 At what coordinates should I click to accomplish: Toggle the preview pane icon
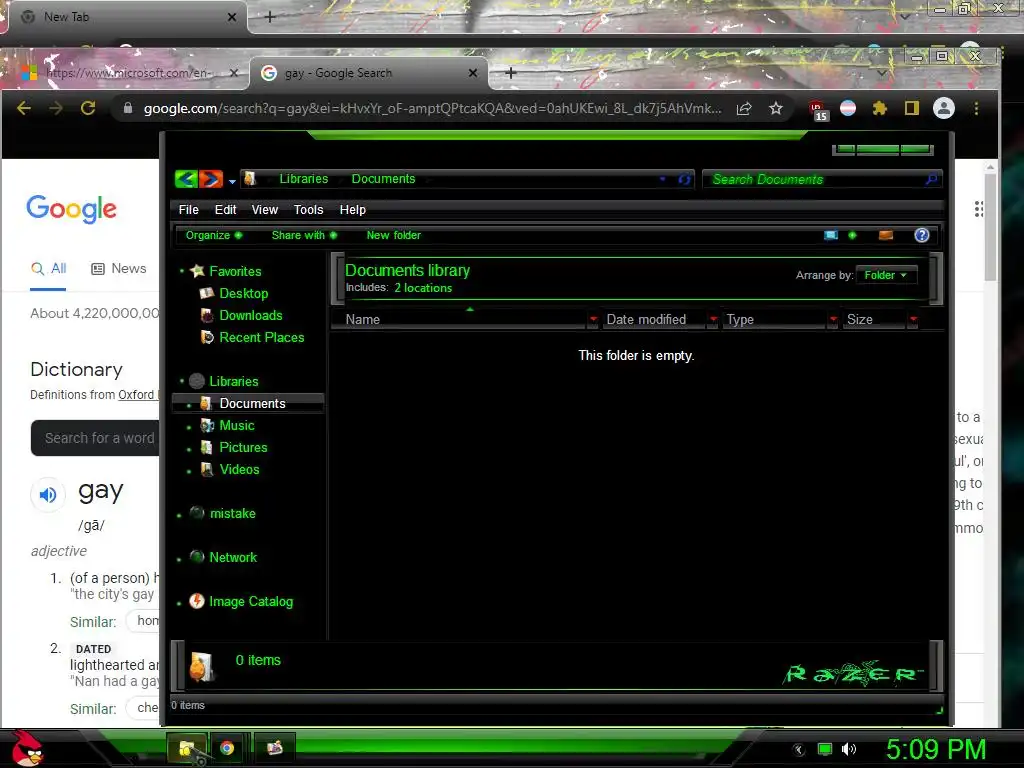886,235
